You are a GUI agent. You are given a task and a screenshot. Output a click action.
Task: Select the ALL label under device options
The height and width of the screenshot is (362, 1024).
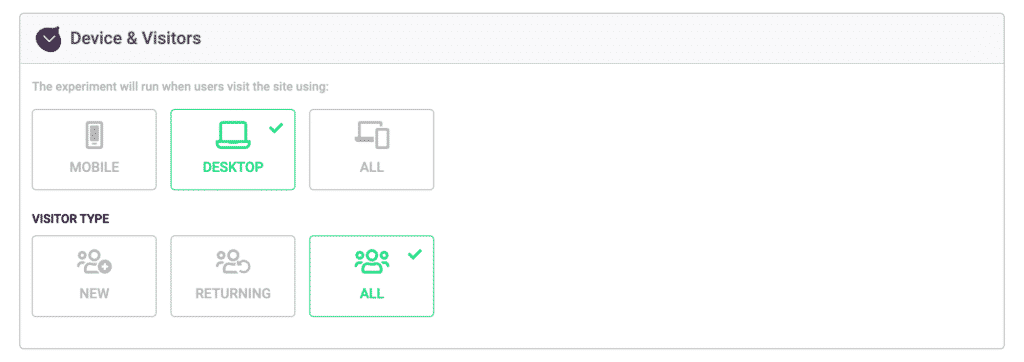372,167
